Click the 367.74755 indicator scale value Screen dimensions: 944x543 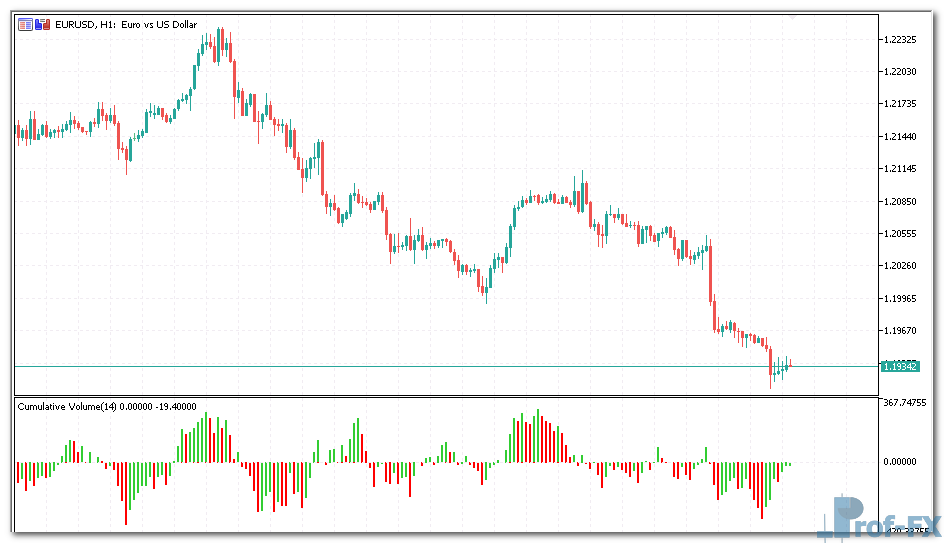tap(905, 403)
